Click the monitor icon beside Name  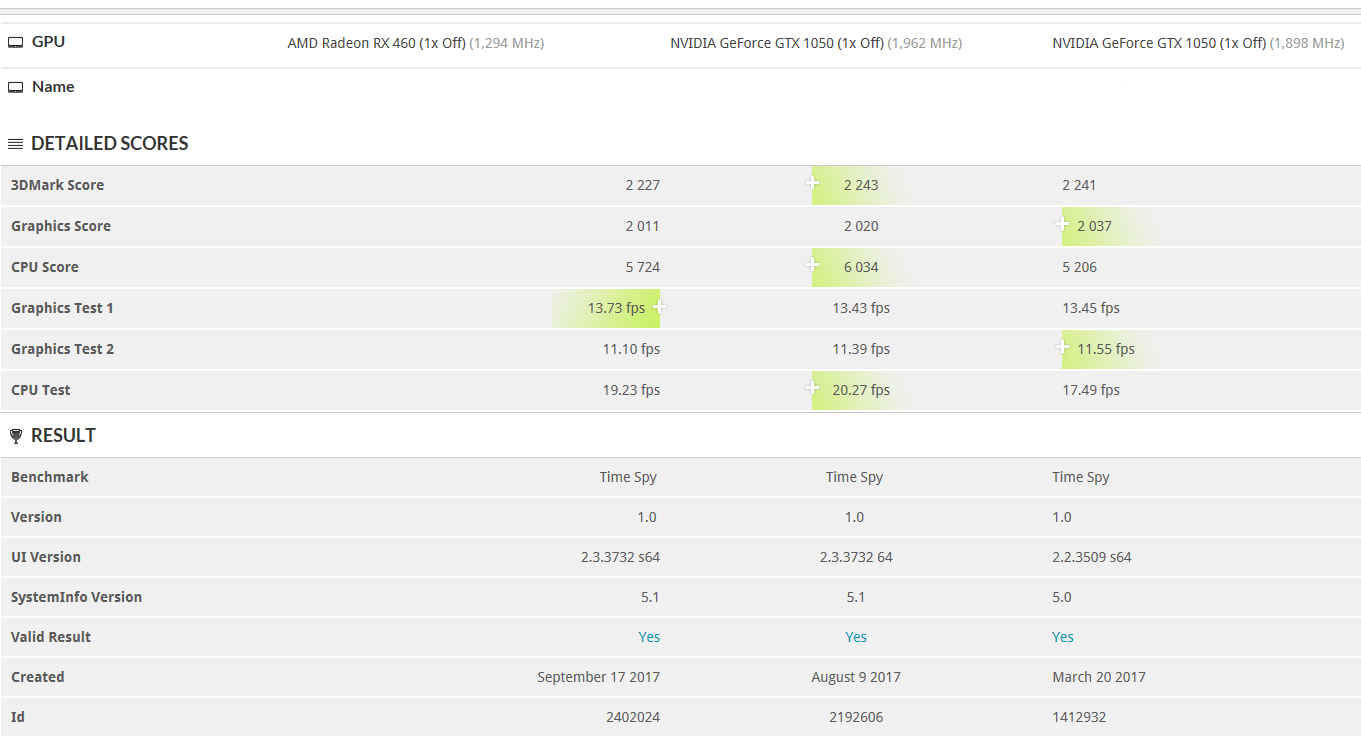tap(15, 87)
